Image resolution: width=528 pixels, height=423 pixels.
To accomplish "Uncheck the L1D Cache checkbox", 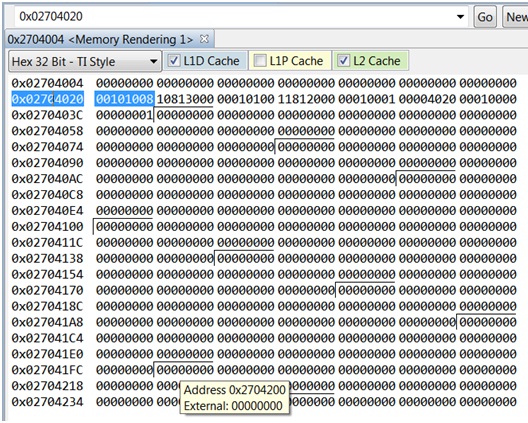I will click(174, 61).
